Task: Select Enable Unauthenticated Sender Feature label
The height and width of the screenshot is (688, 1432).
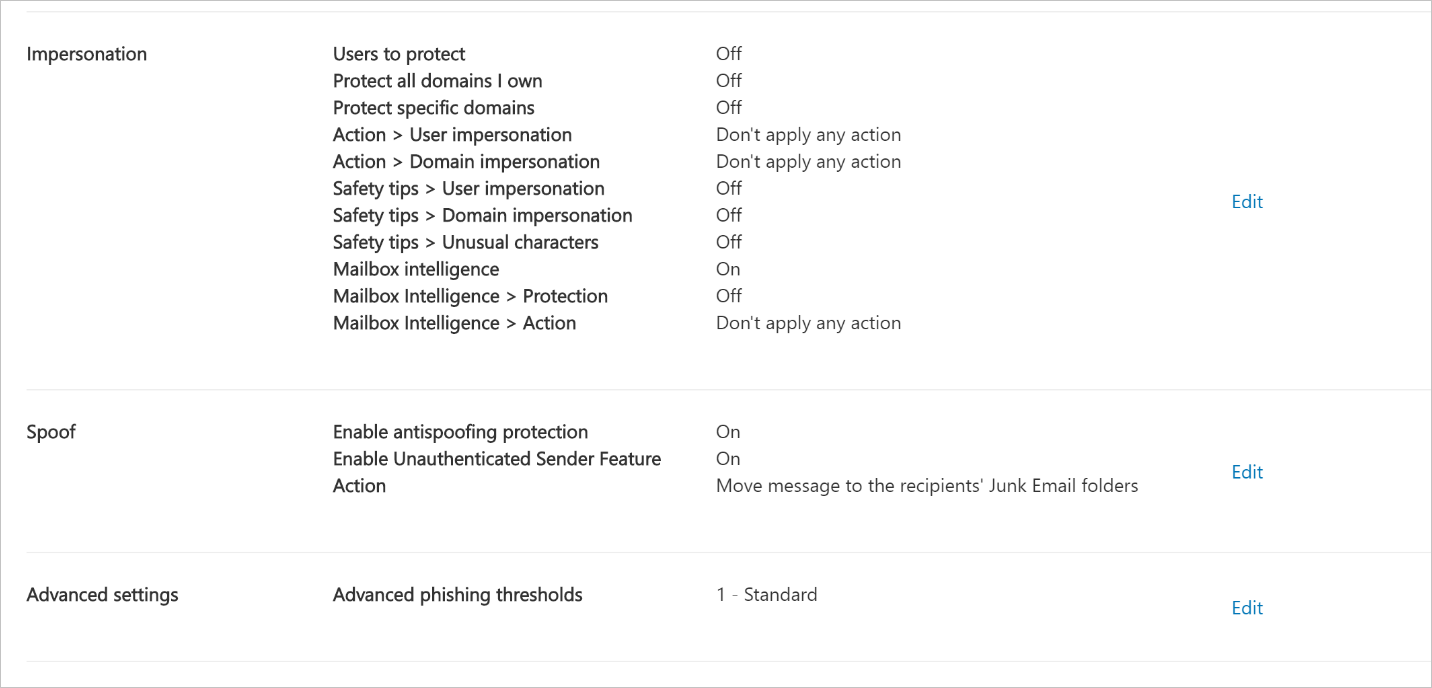Action: point(497,459)
